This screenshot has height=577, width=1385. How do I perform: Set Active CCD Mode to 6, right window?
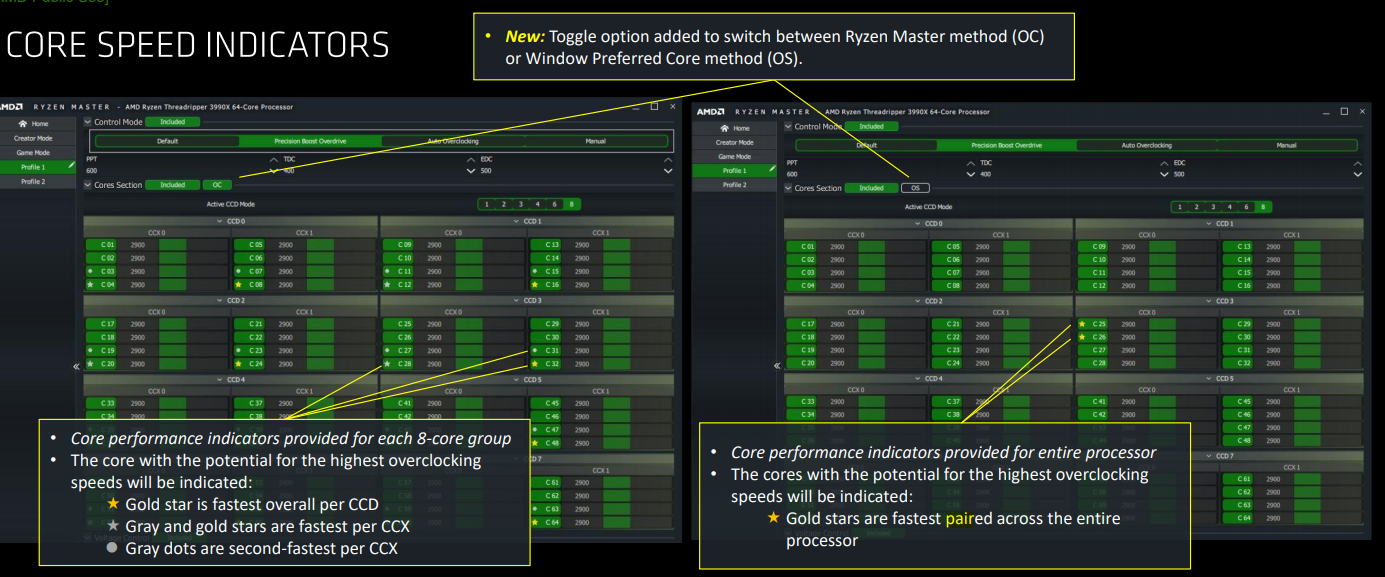[x=1246, y=207]
